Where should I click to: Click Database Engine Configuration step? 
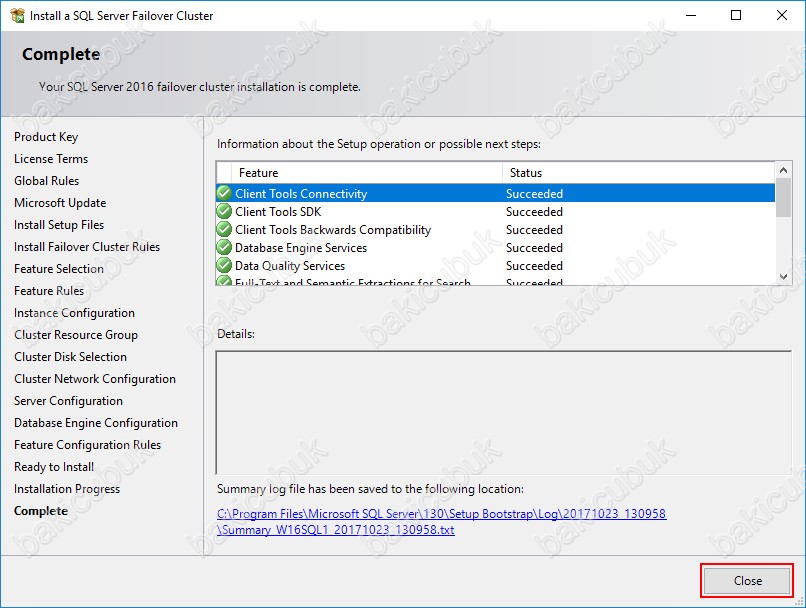point(96,423)
